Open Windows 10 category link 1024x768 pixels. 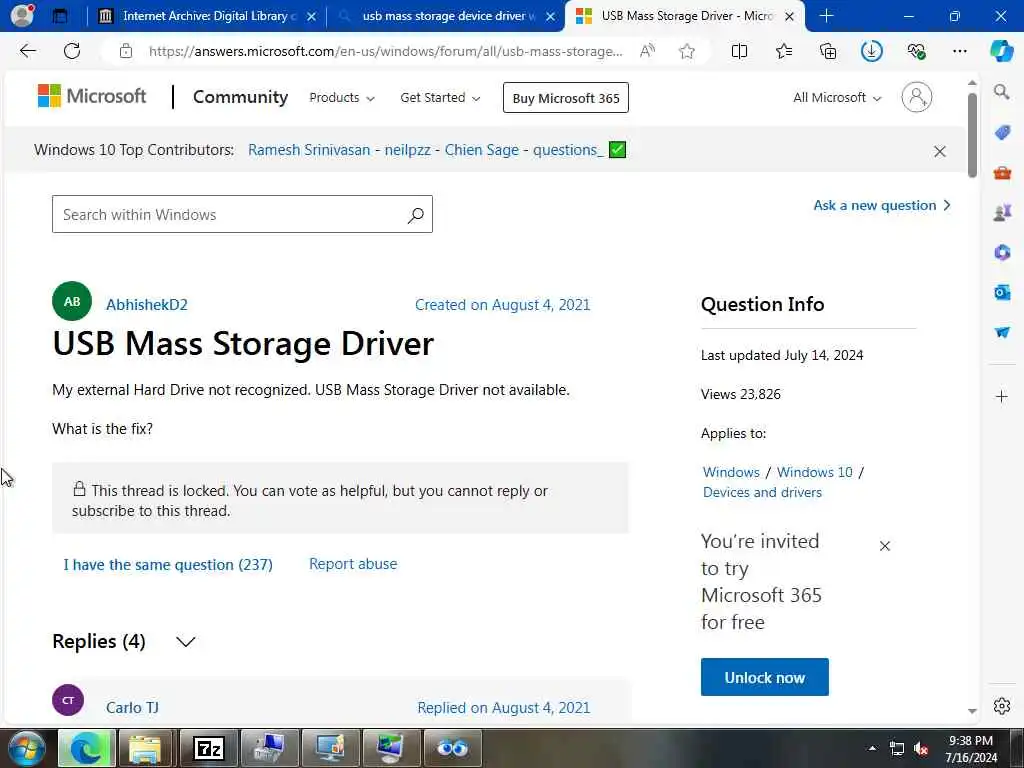pyautogui.click(x=814, y=472)
